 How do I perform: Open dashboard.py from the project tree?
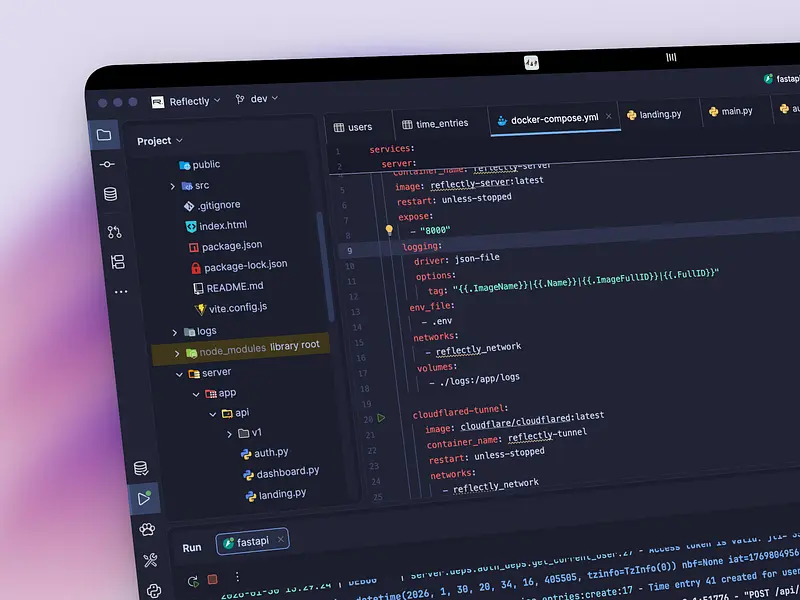(288, 472)
